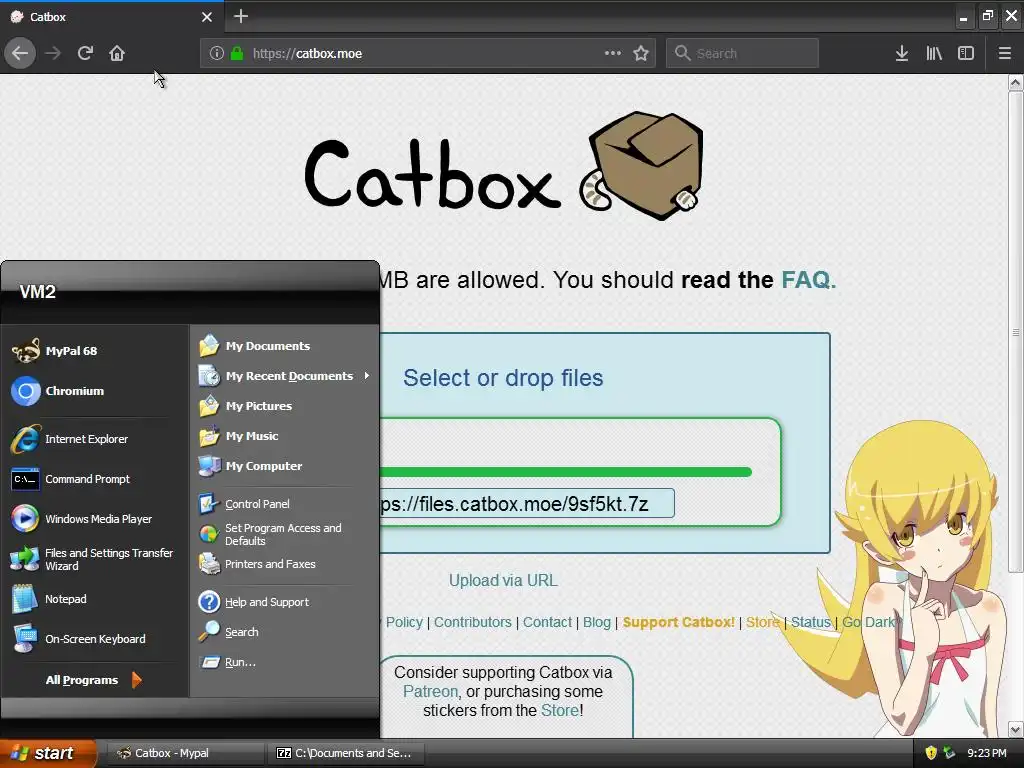Open My Pictures folder
The image size is (1024, 768).
(x=285, y=406)
